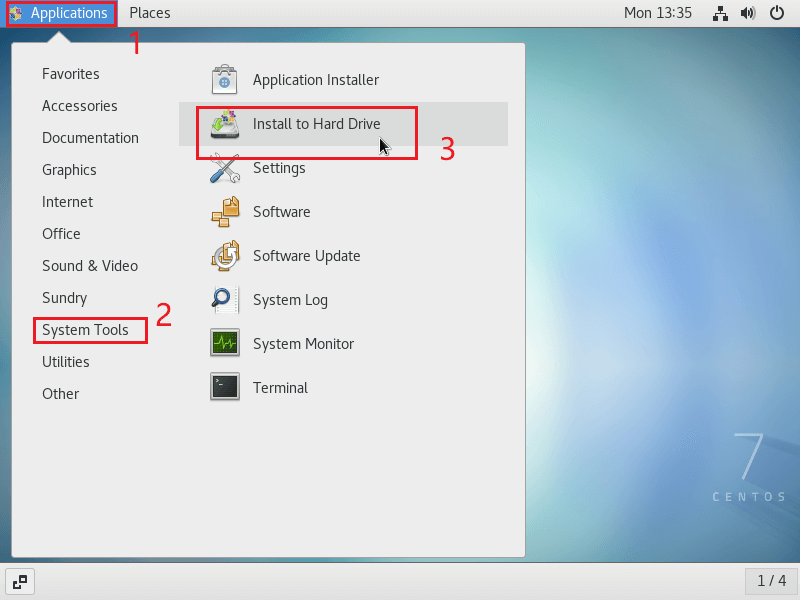
Task: Open the Applications menu
Action: [61, 13]
